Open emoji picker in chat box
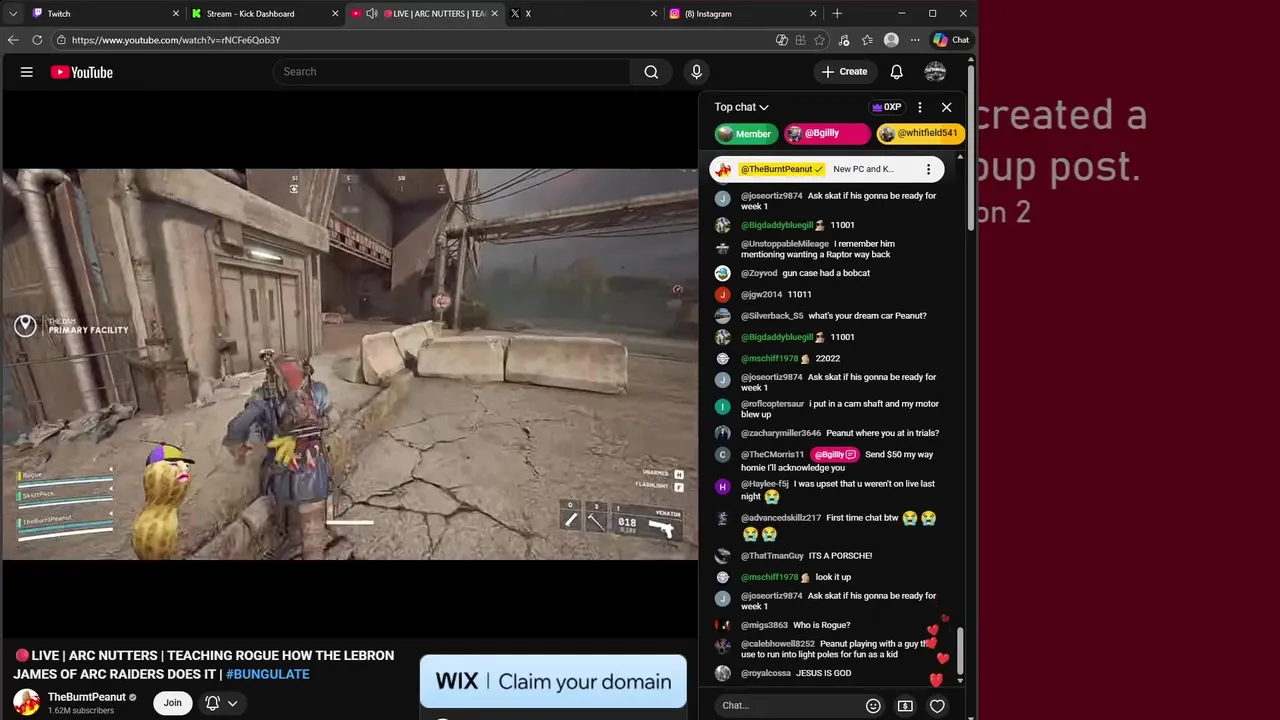Screen dimensions: 1280x720 (873, 706)
